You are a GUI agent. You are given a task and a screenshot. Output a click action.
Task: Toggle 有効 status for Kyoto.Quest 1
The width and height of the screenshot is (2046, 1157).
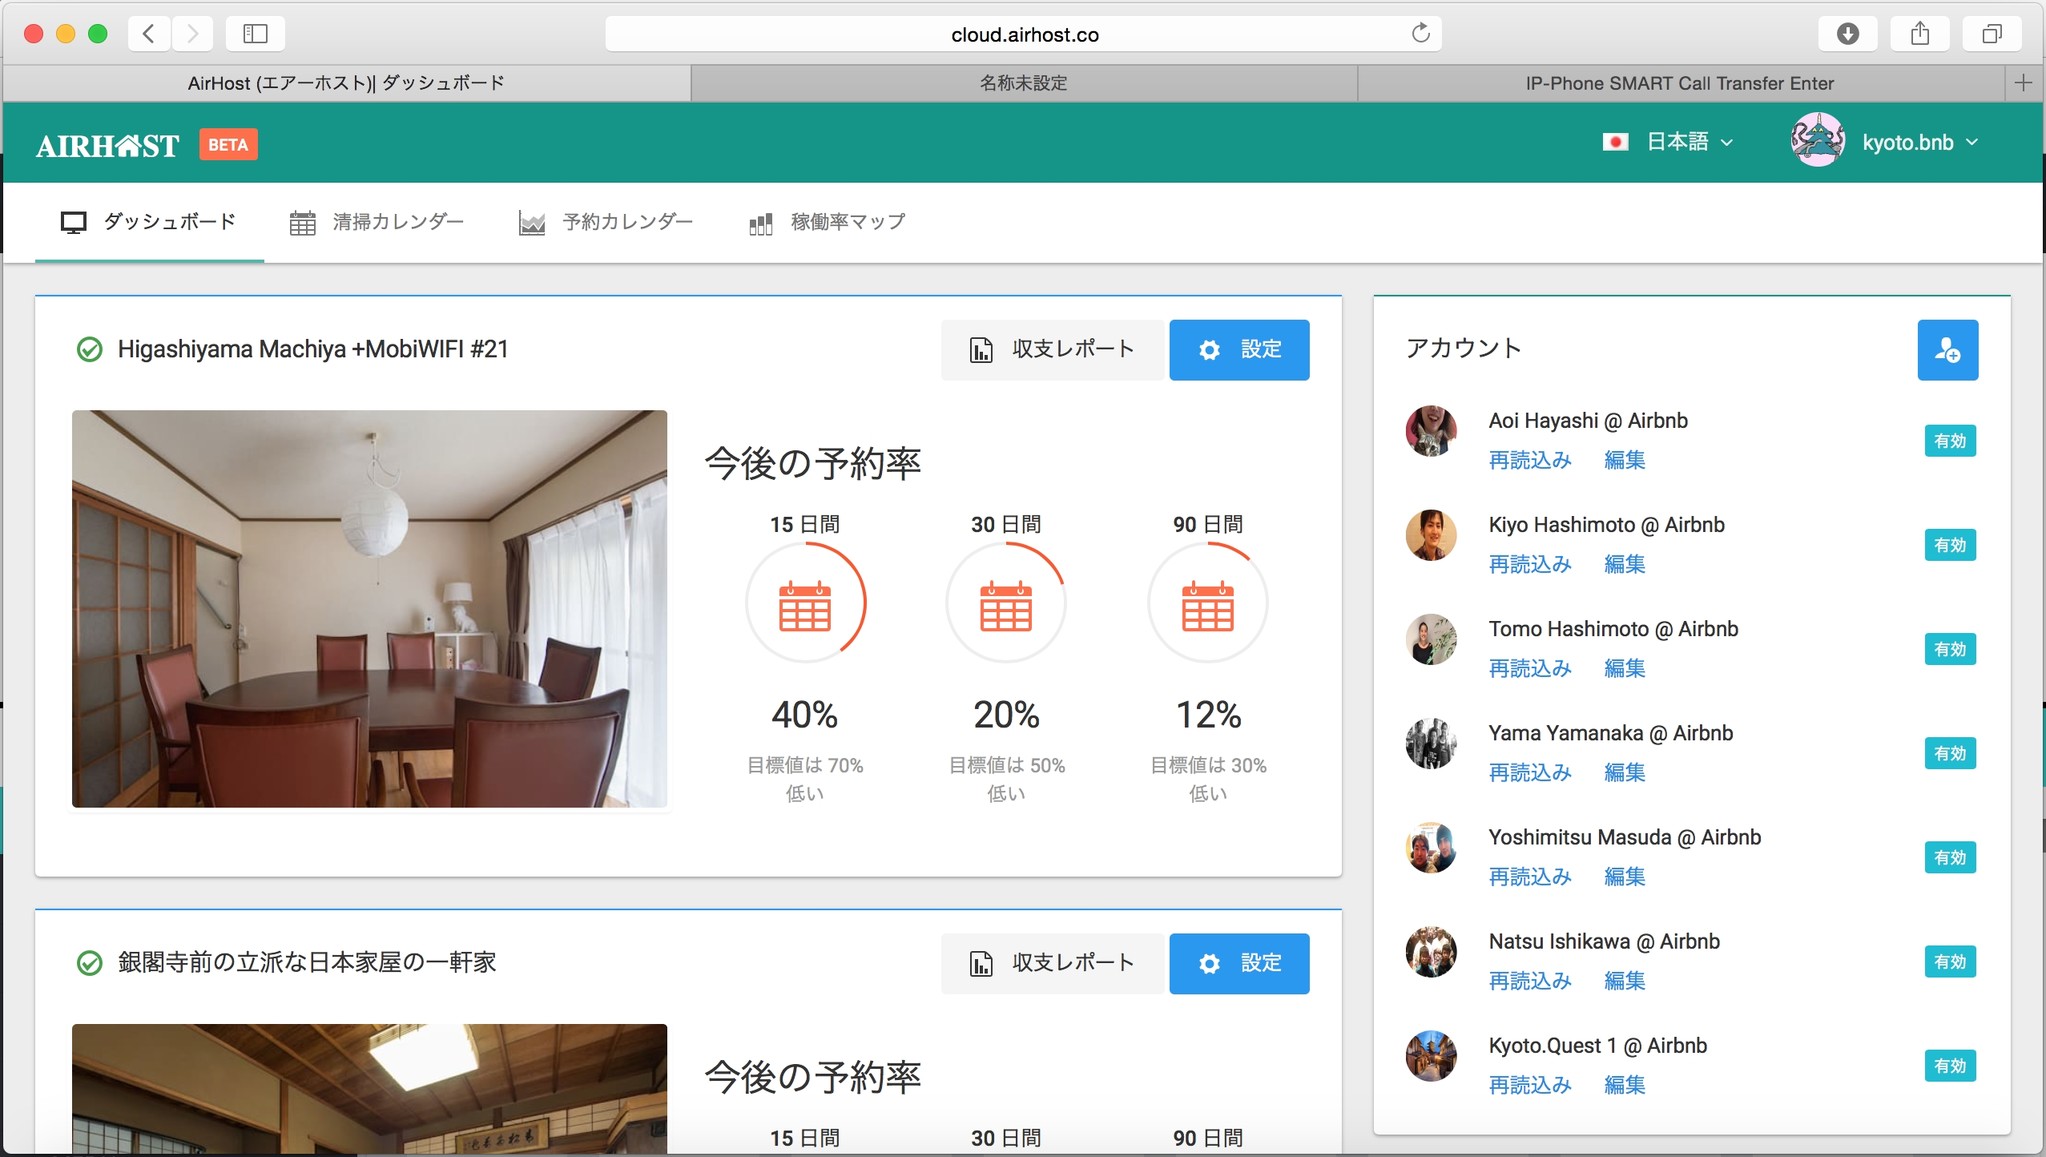point(1948,1065)
